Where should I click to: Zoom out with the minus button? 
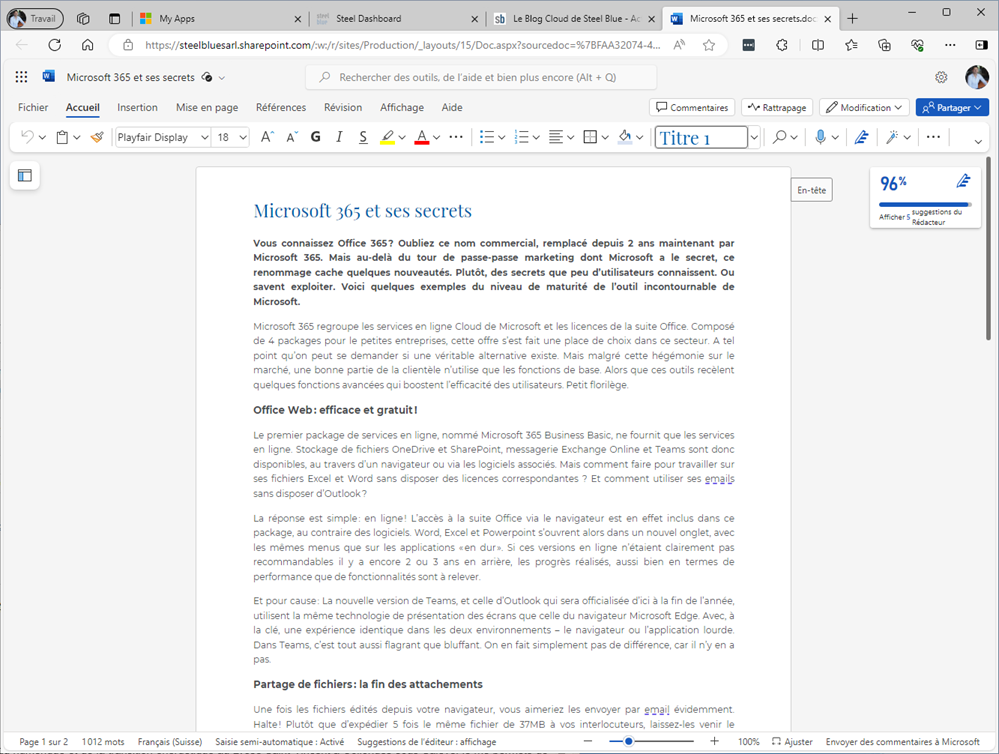588,741
